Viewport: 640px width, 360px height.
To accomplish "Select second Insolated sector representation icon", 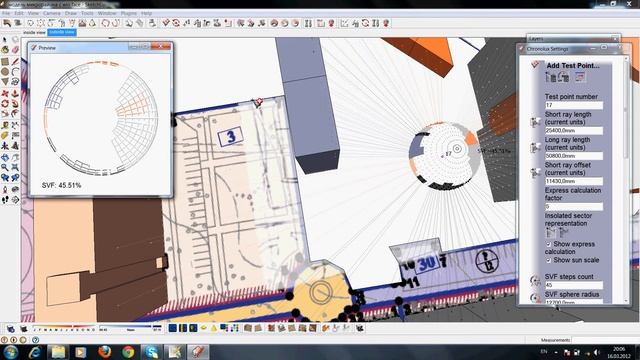I will (x=564, y=233).
